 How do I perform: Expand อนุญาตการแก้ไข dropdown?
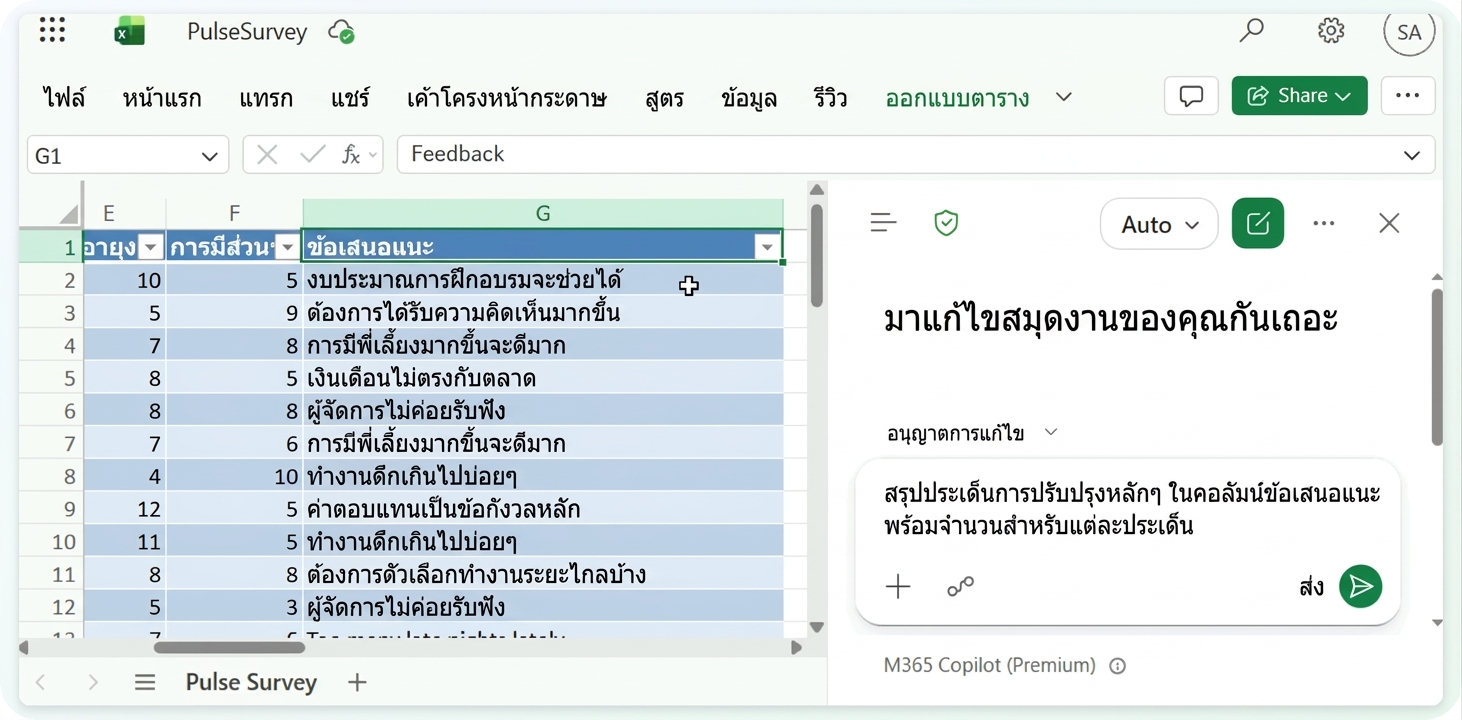(x=1051, y=432)
